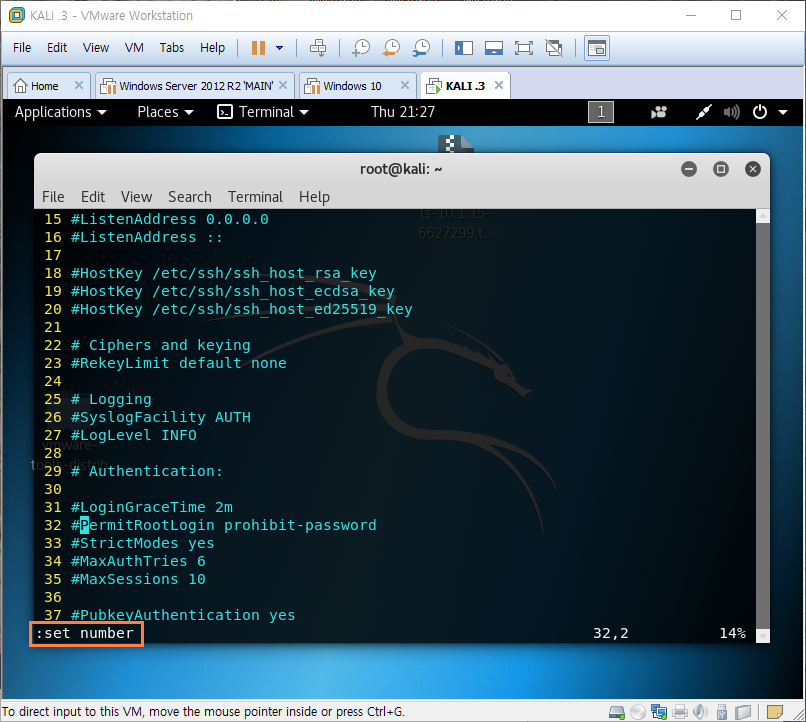
Task: Open the Thu 21:27 clock calendar
Action: [x=403, y=112]
